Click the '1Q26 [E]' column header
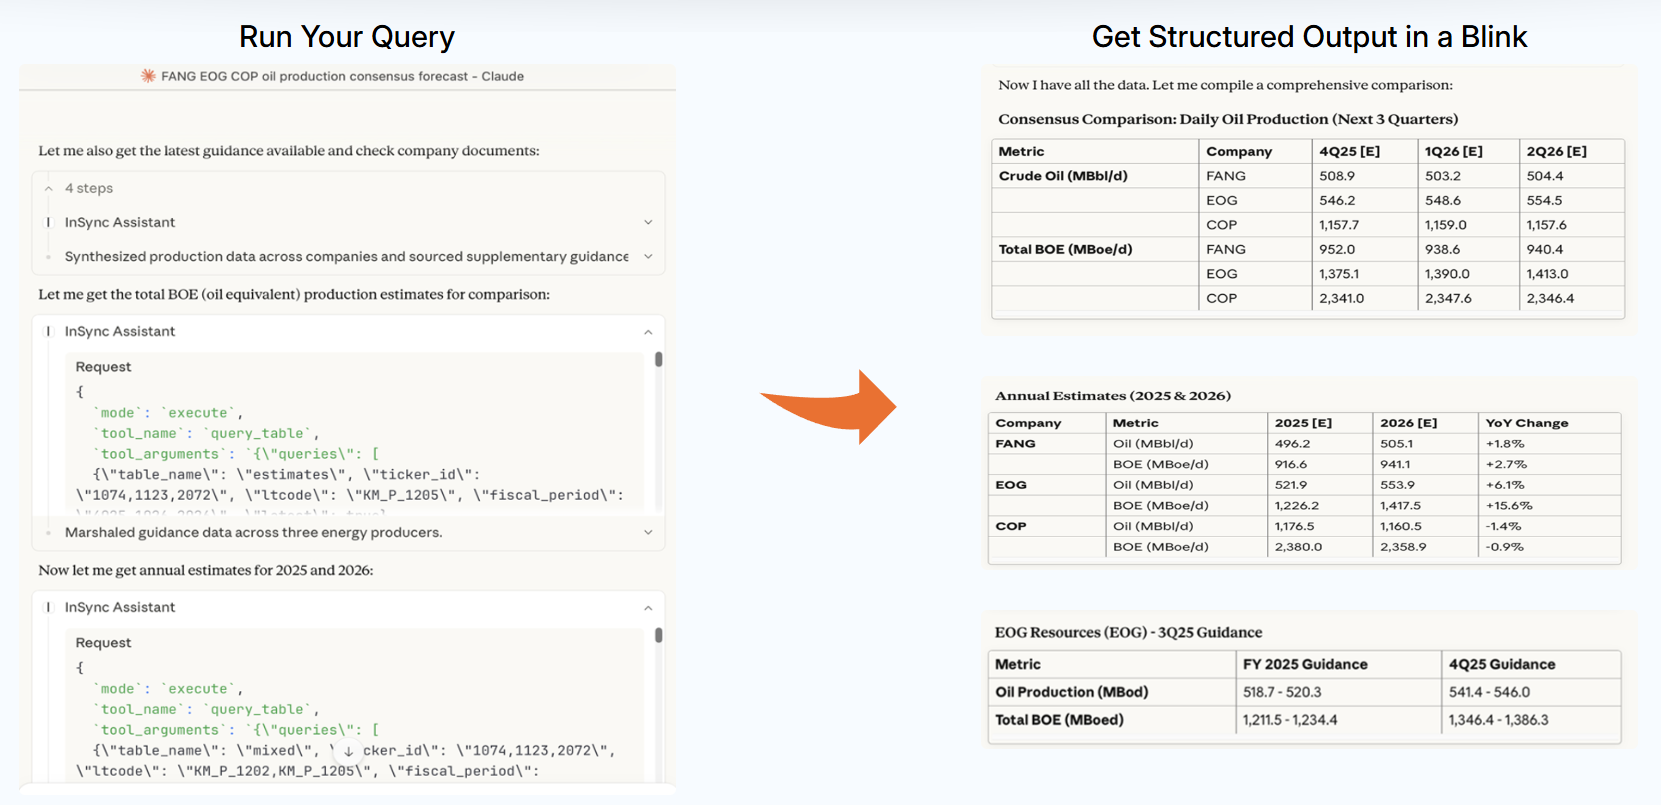Image resolution: width=1661 pixels, height=805 pixels. [1454, 152]
